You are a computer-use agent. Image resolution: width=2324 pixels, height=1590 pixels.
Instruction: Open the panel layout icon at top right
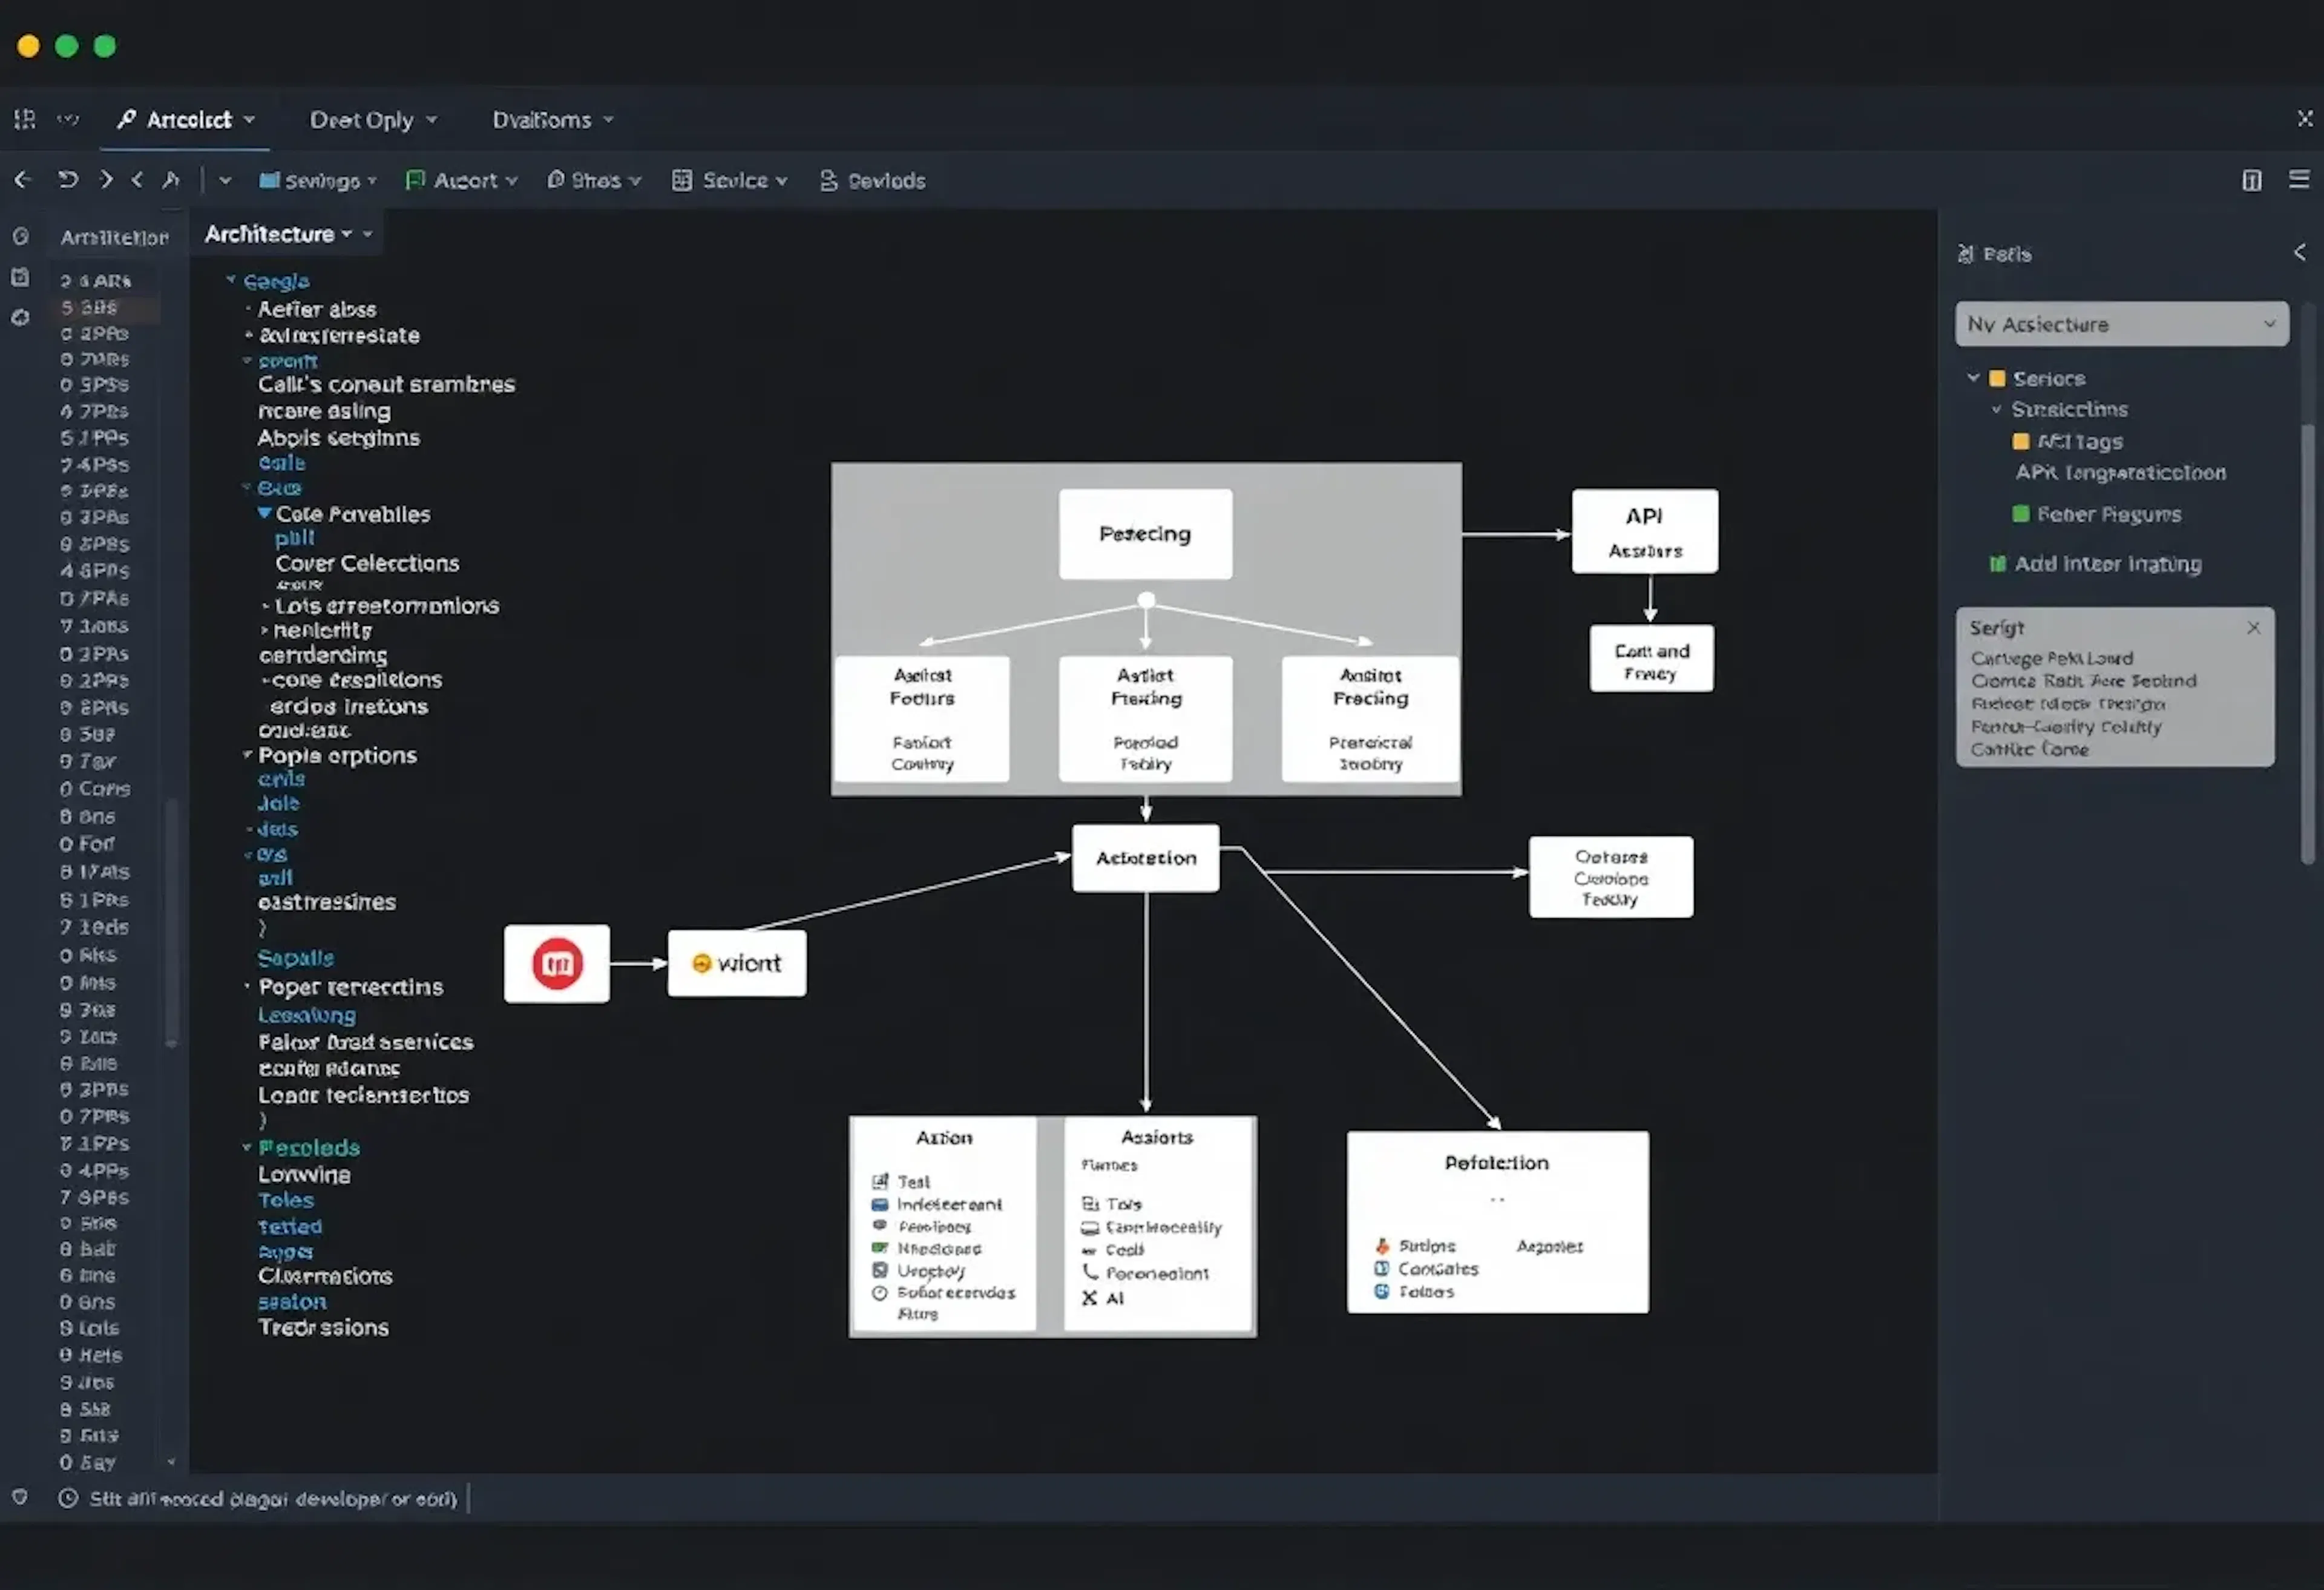pos(2252,180)
